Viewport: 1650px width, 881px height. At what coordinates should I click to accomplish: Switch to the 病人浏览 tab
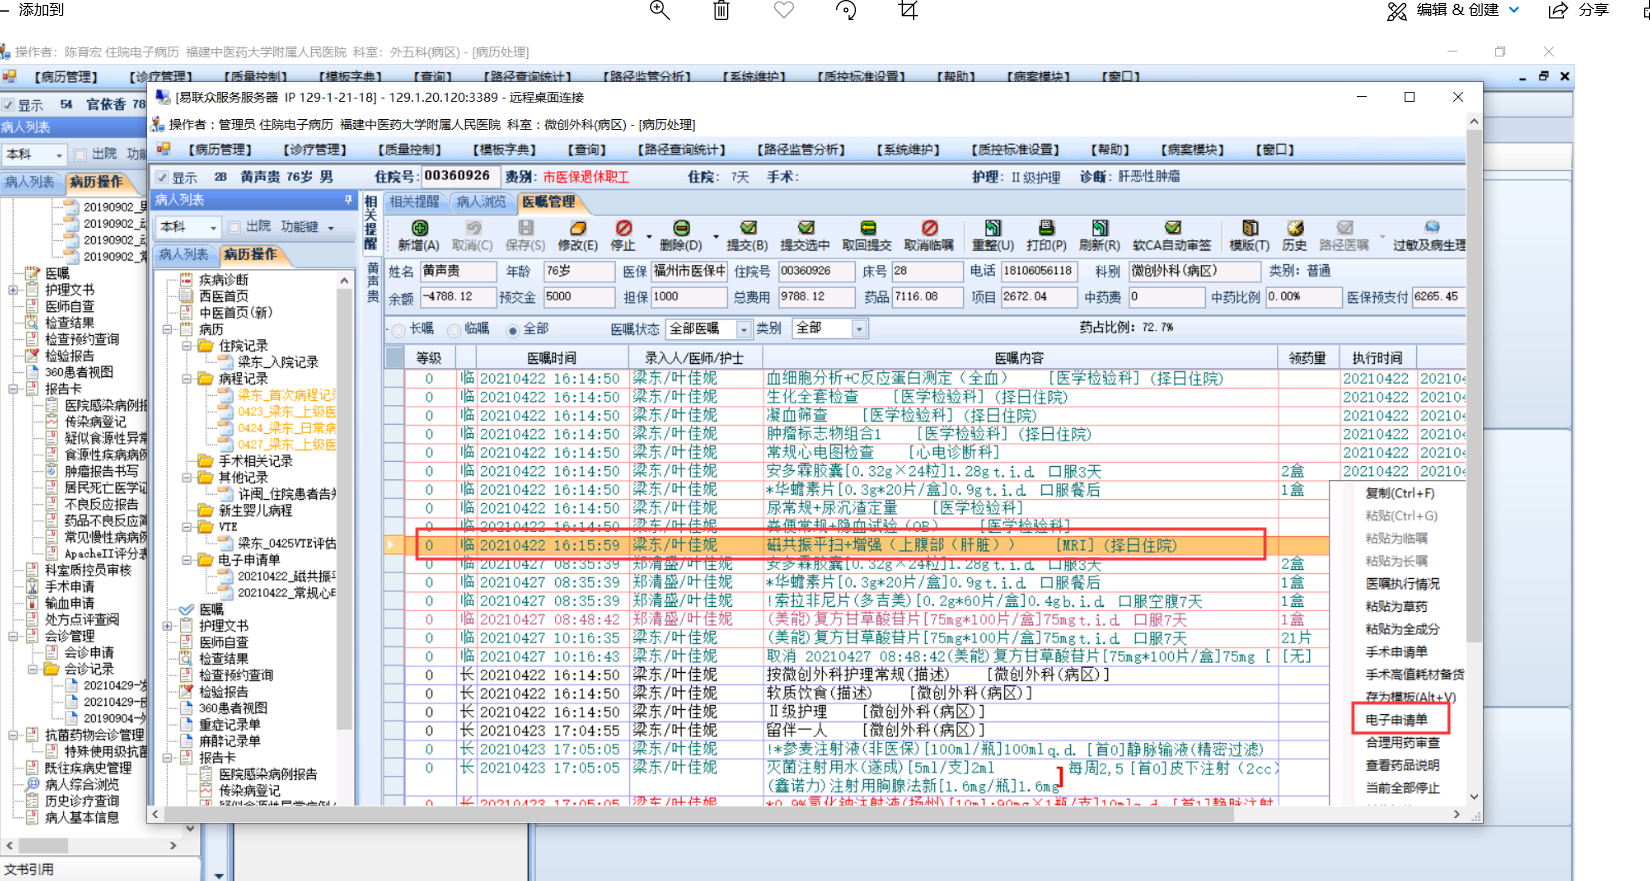point(480,202)
